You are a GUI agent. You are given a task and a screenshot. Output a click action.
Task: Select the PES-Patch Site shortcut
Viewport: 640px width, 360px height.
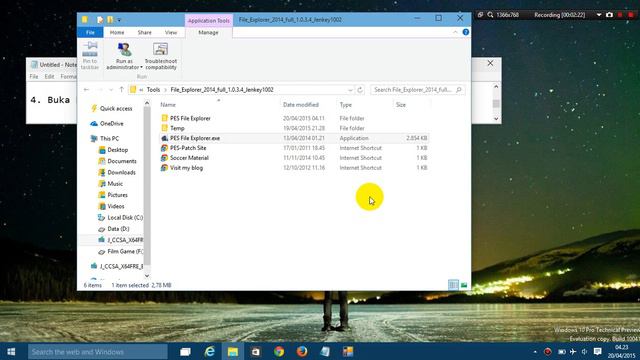coord(188,148)
